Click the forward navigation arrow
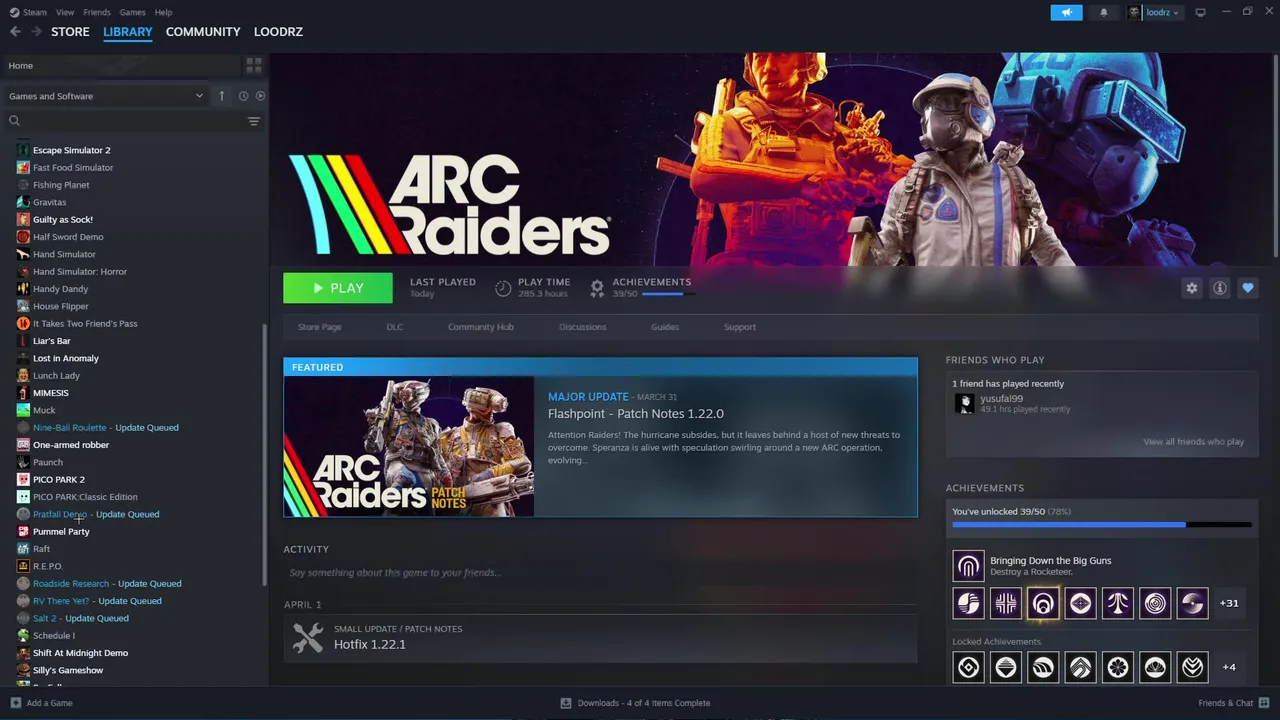The width and height of the screenshot is (1280, 720). (37, 32)
